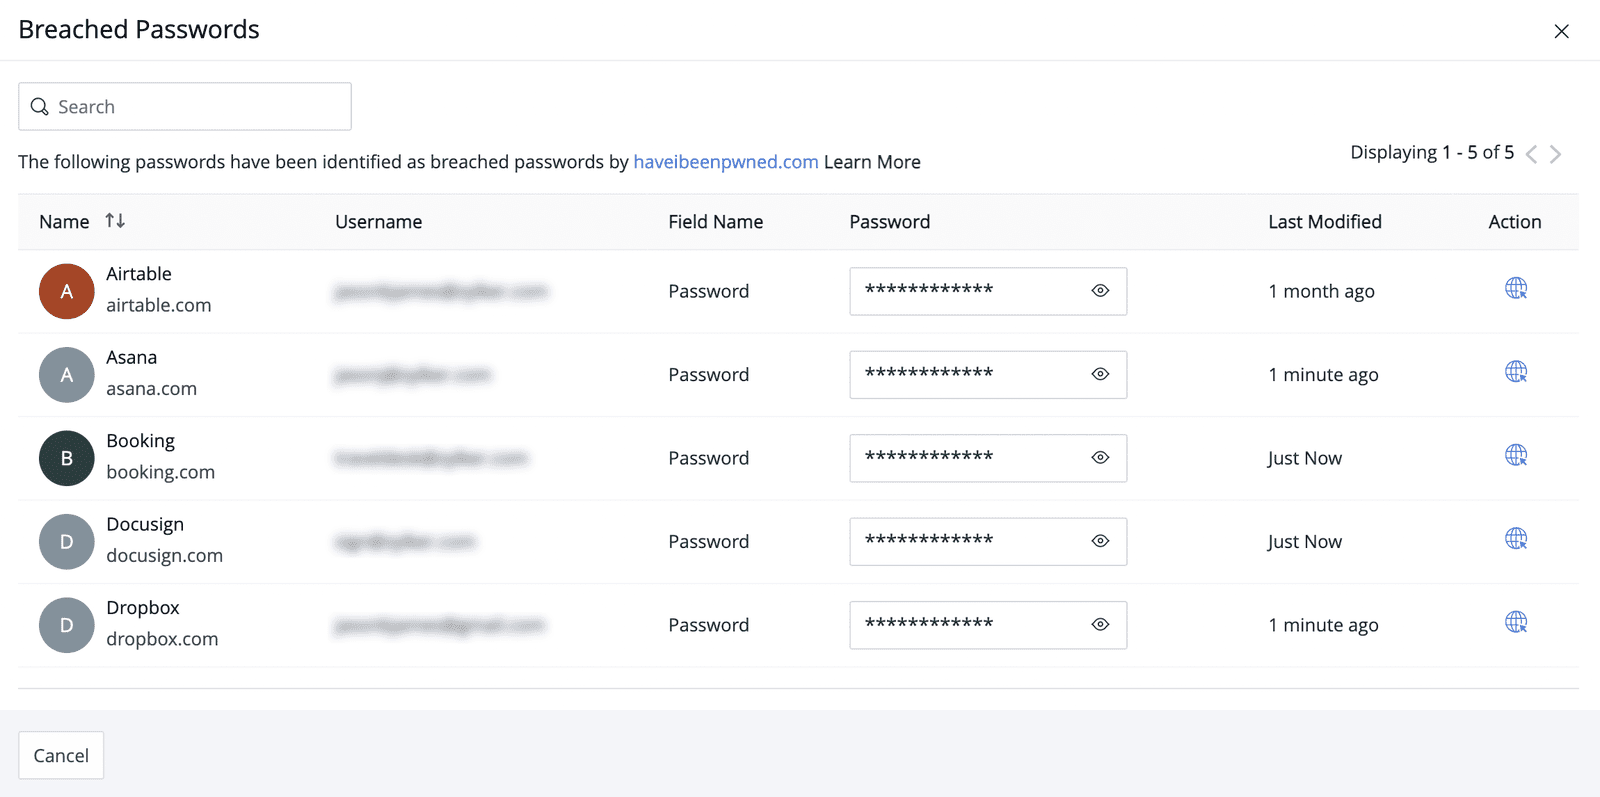
Task: Show the Asana password using eye icon
Action: (1100, 374)
